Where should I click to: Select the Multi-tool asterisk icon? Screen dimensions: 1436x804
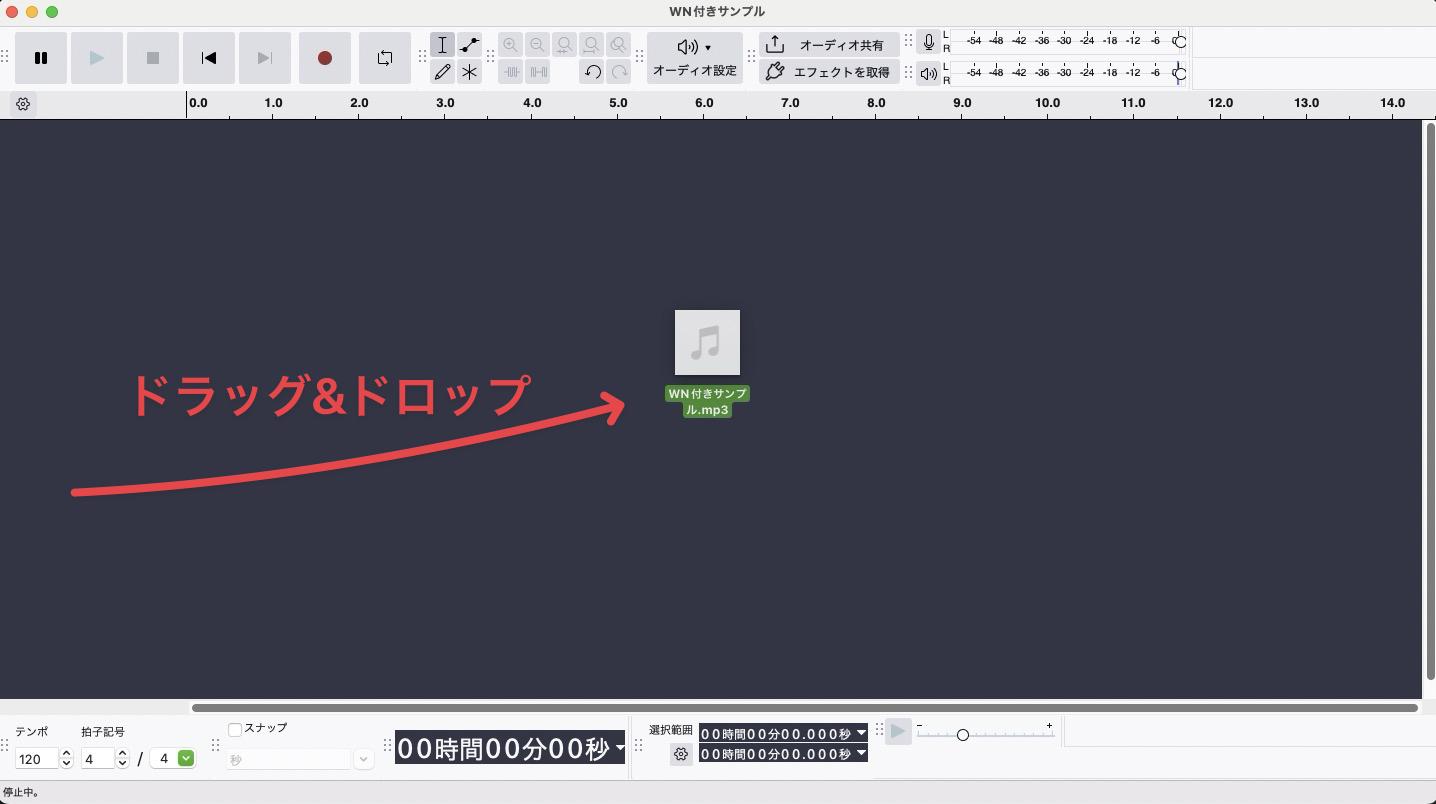coord(469,72)
